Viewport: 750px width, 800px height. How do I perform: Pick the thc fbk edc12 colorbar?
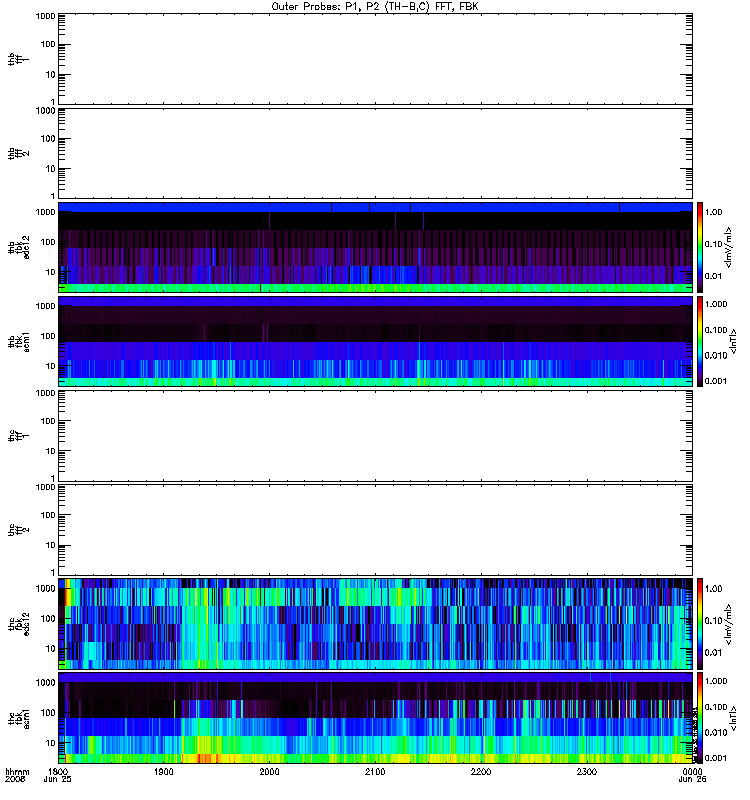[700, 623]
